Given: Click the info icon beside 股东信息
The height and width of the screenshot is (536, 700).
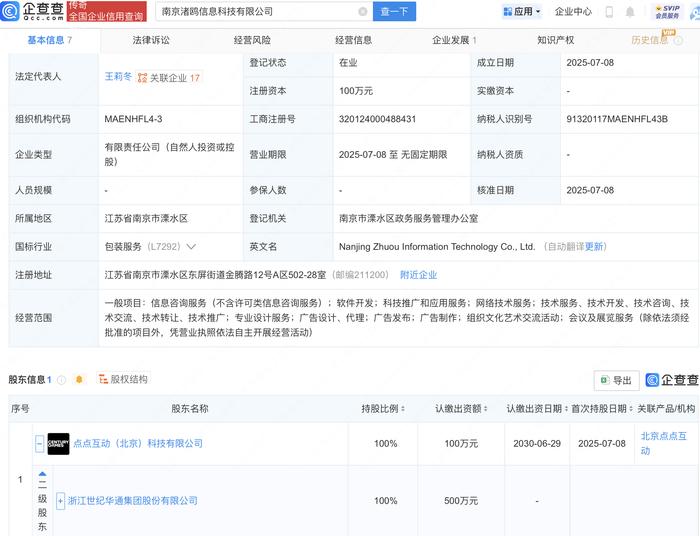Looking at the screenshot, I should 62,380.
